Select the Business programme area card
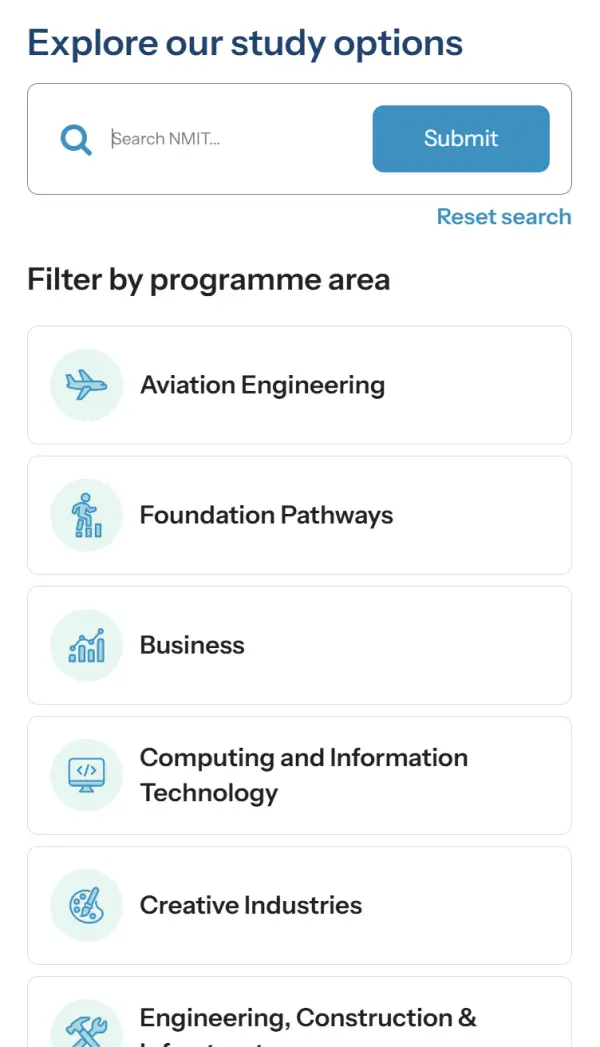Image resolution: width=600 pixels, height=1047 pixels. tap(300, 645)
